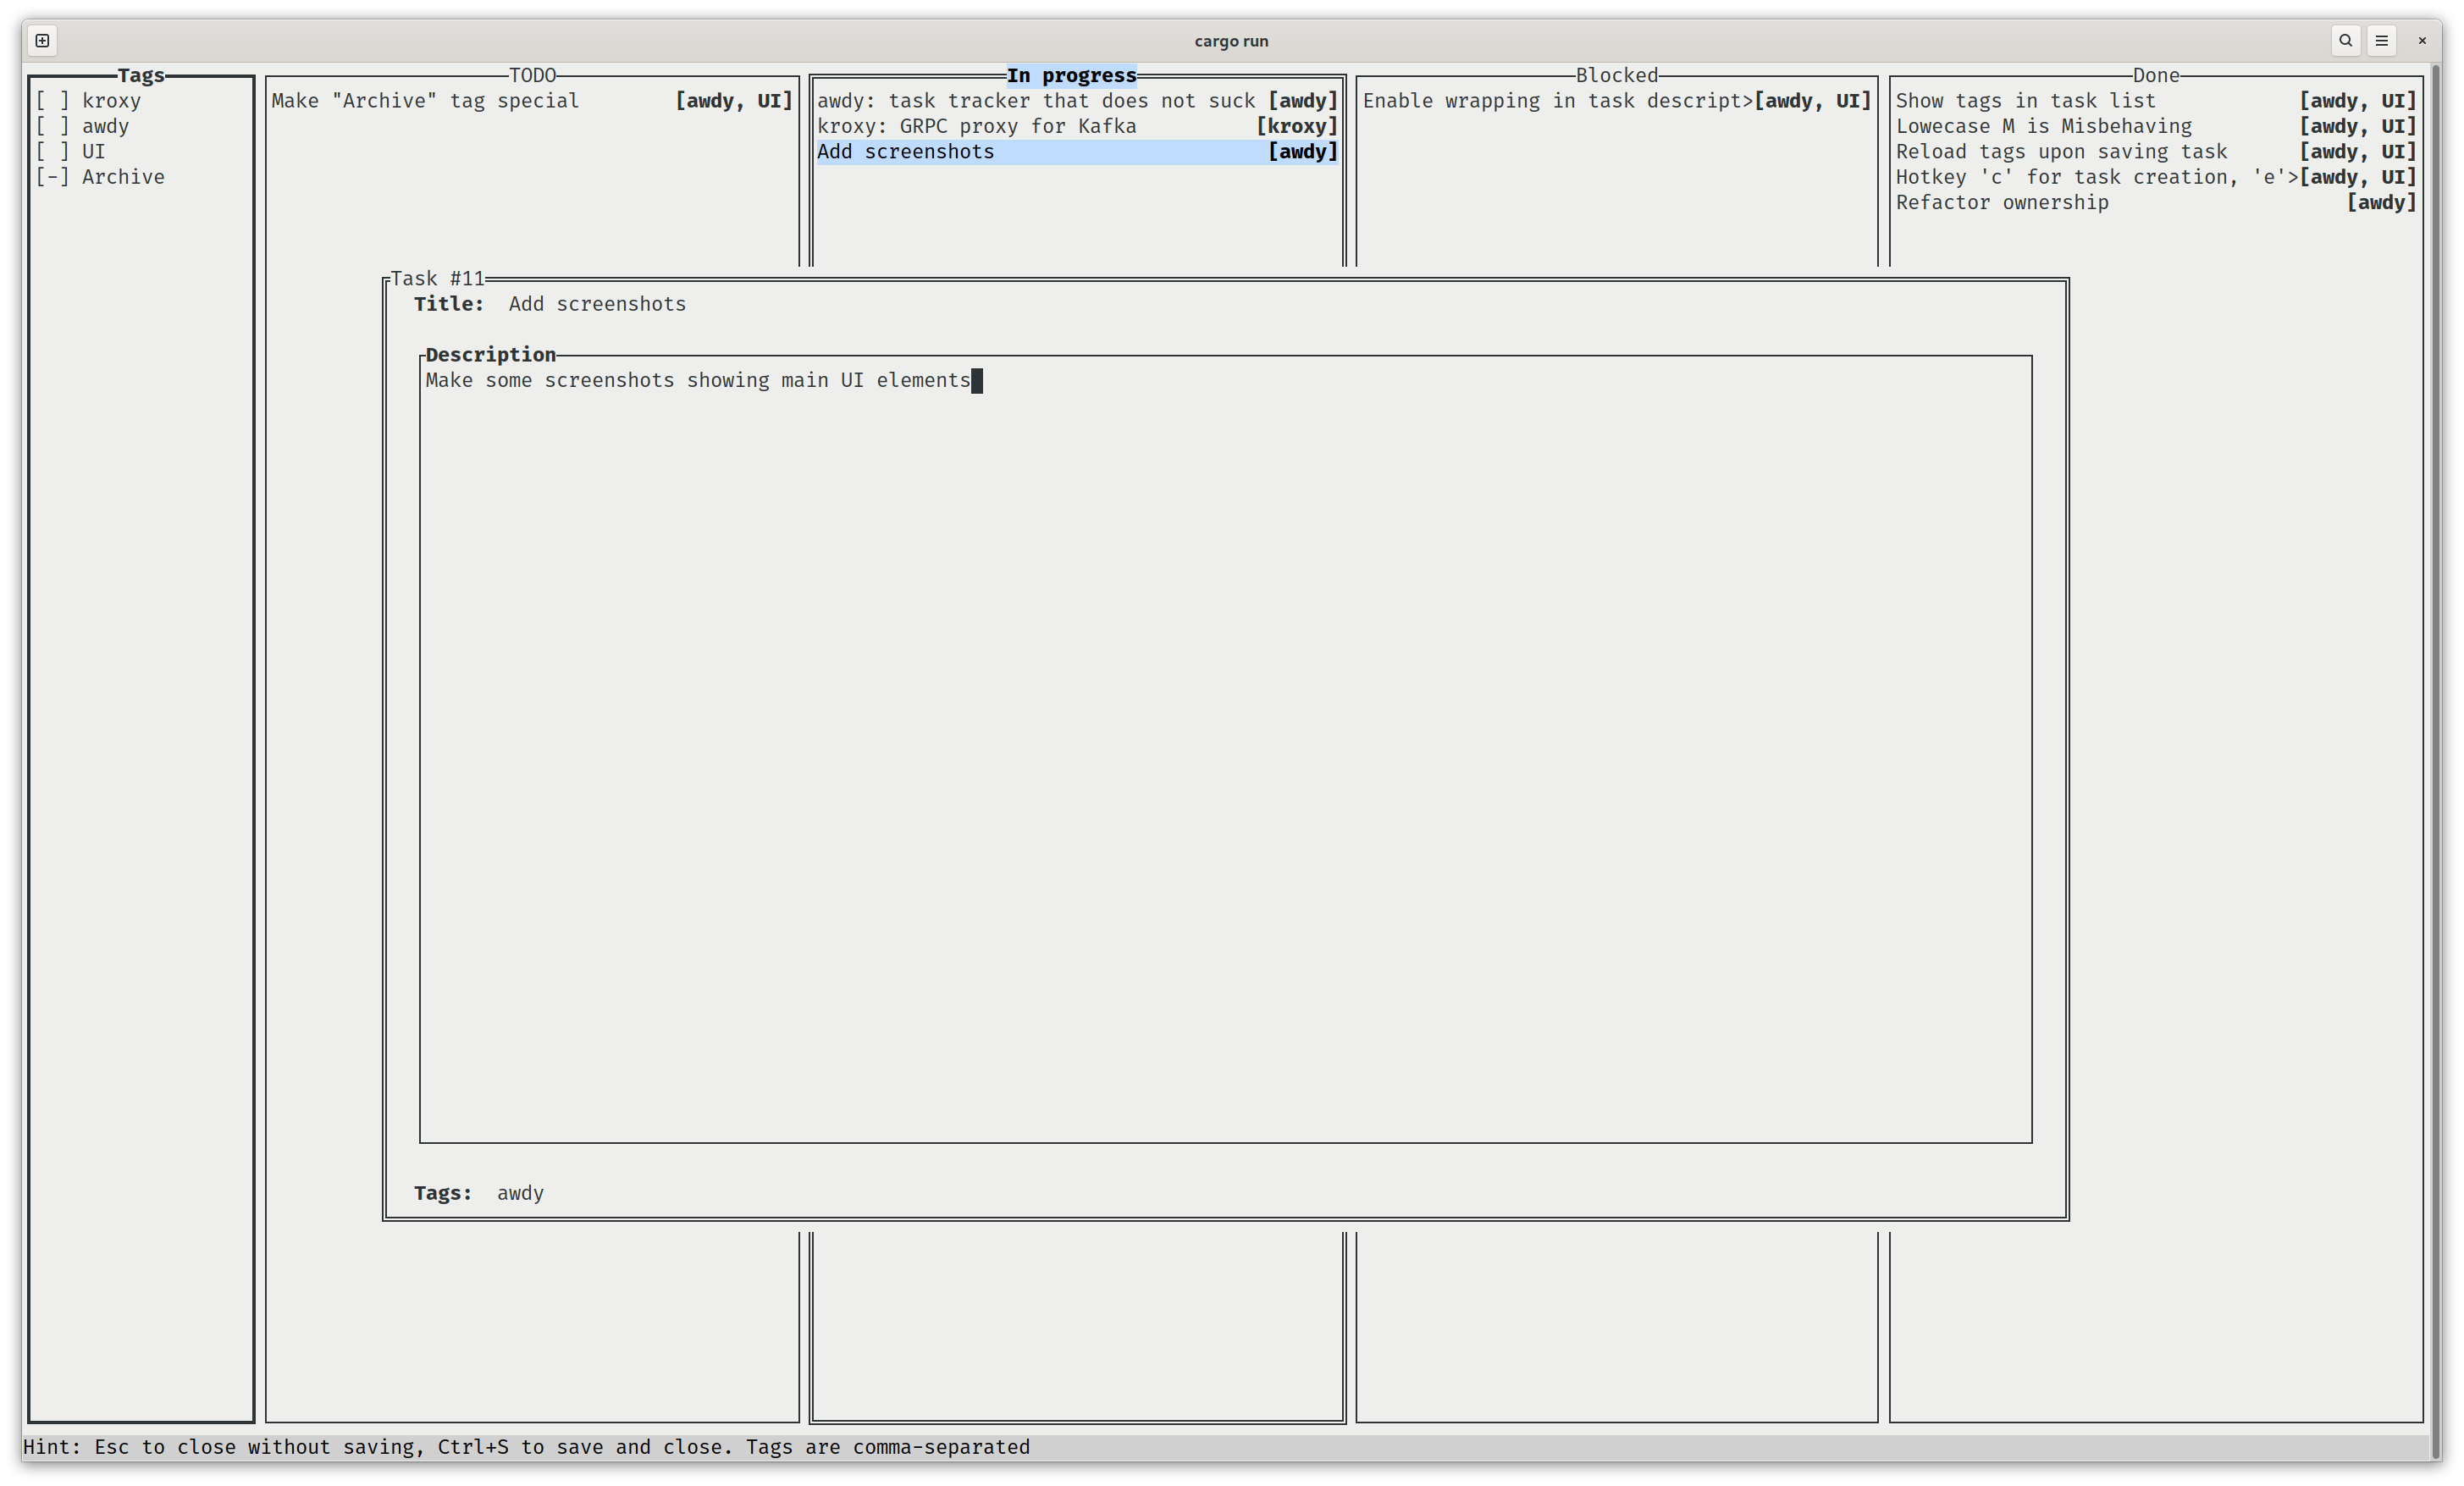The image size is (2464, 1486).
Task: Select task 'Lowecase M is Misbehaving'
Action: point(2155,126)
